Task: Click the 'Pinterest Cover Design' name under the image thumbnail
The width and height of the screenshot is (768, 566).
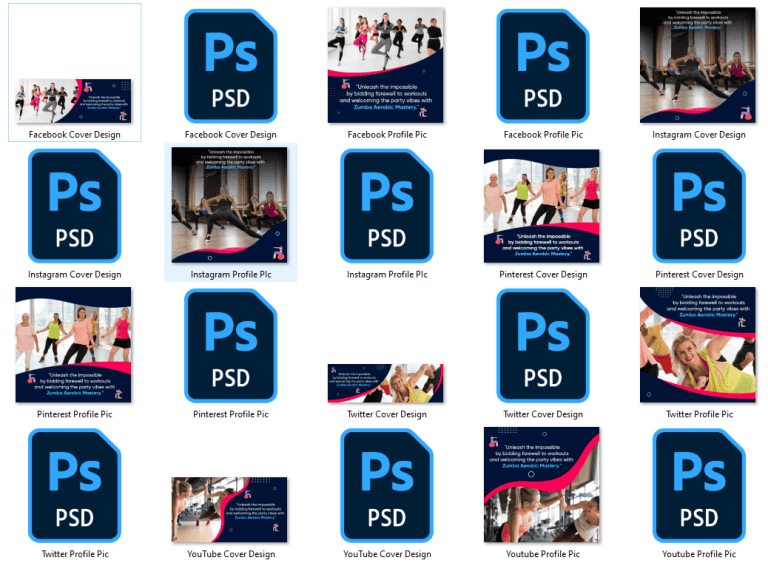Action: pos(543,275)
